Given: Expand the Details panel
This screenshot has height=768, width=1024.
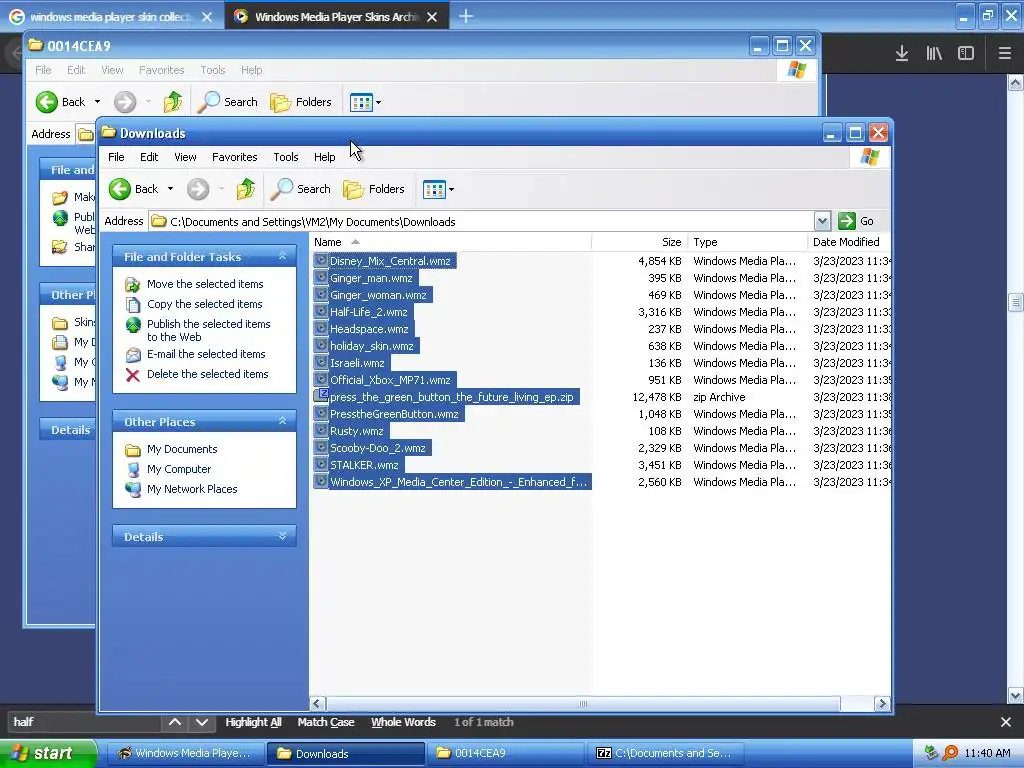Looking at the screenshot, I should click(x=282, y=536).
